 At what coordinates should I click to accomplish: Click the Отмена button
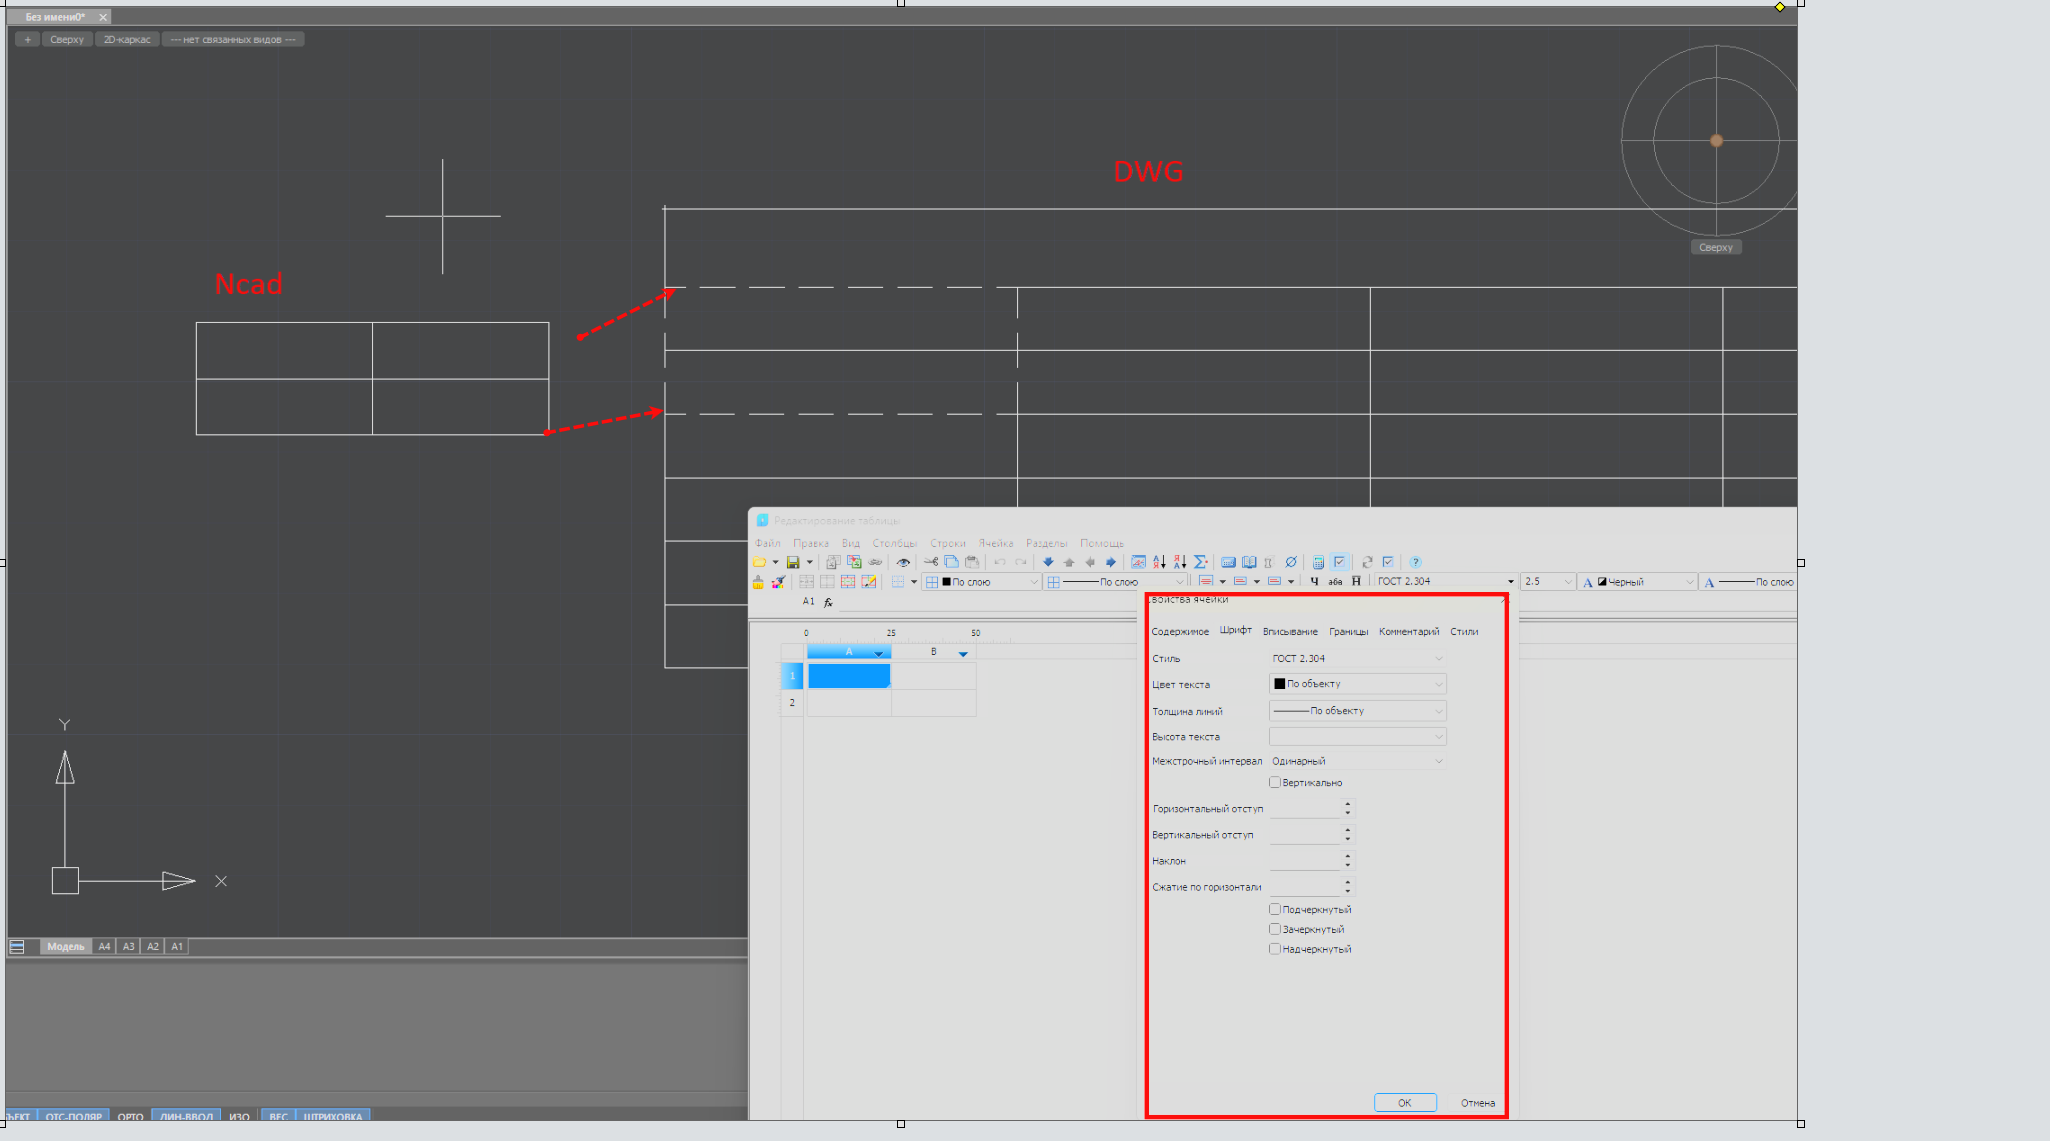(1477, 1103)
